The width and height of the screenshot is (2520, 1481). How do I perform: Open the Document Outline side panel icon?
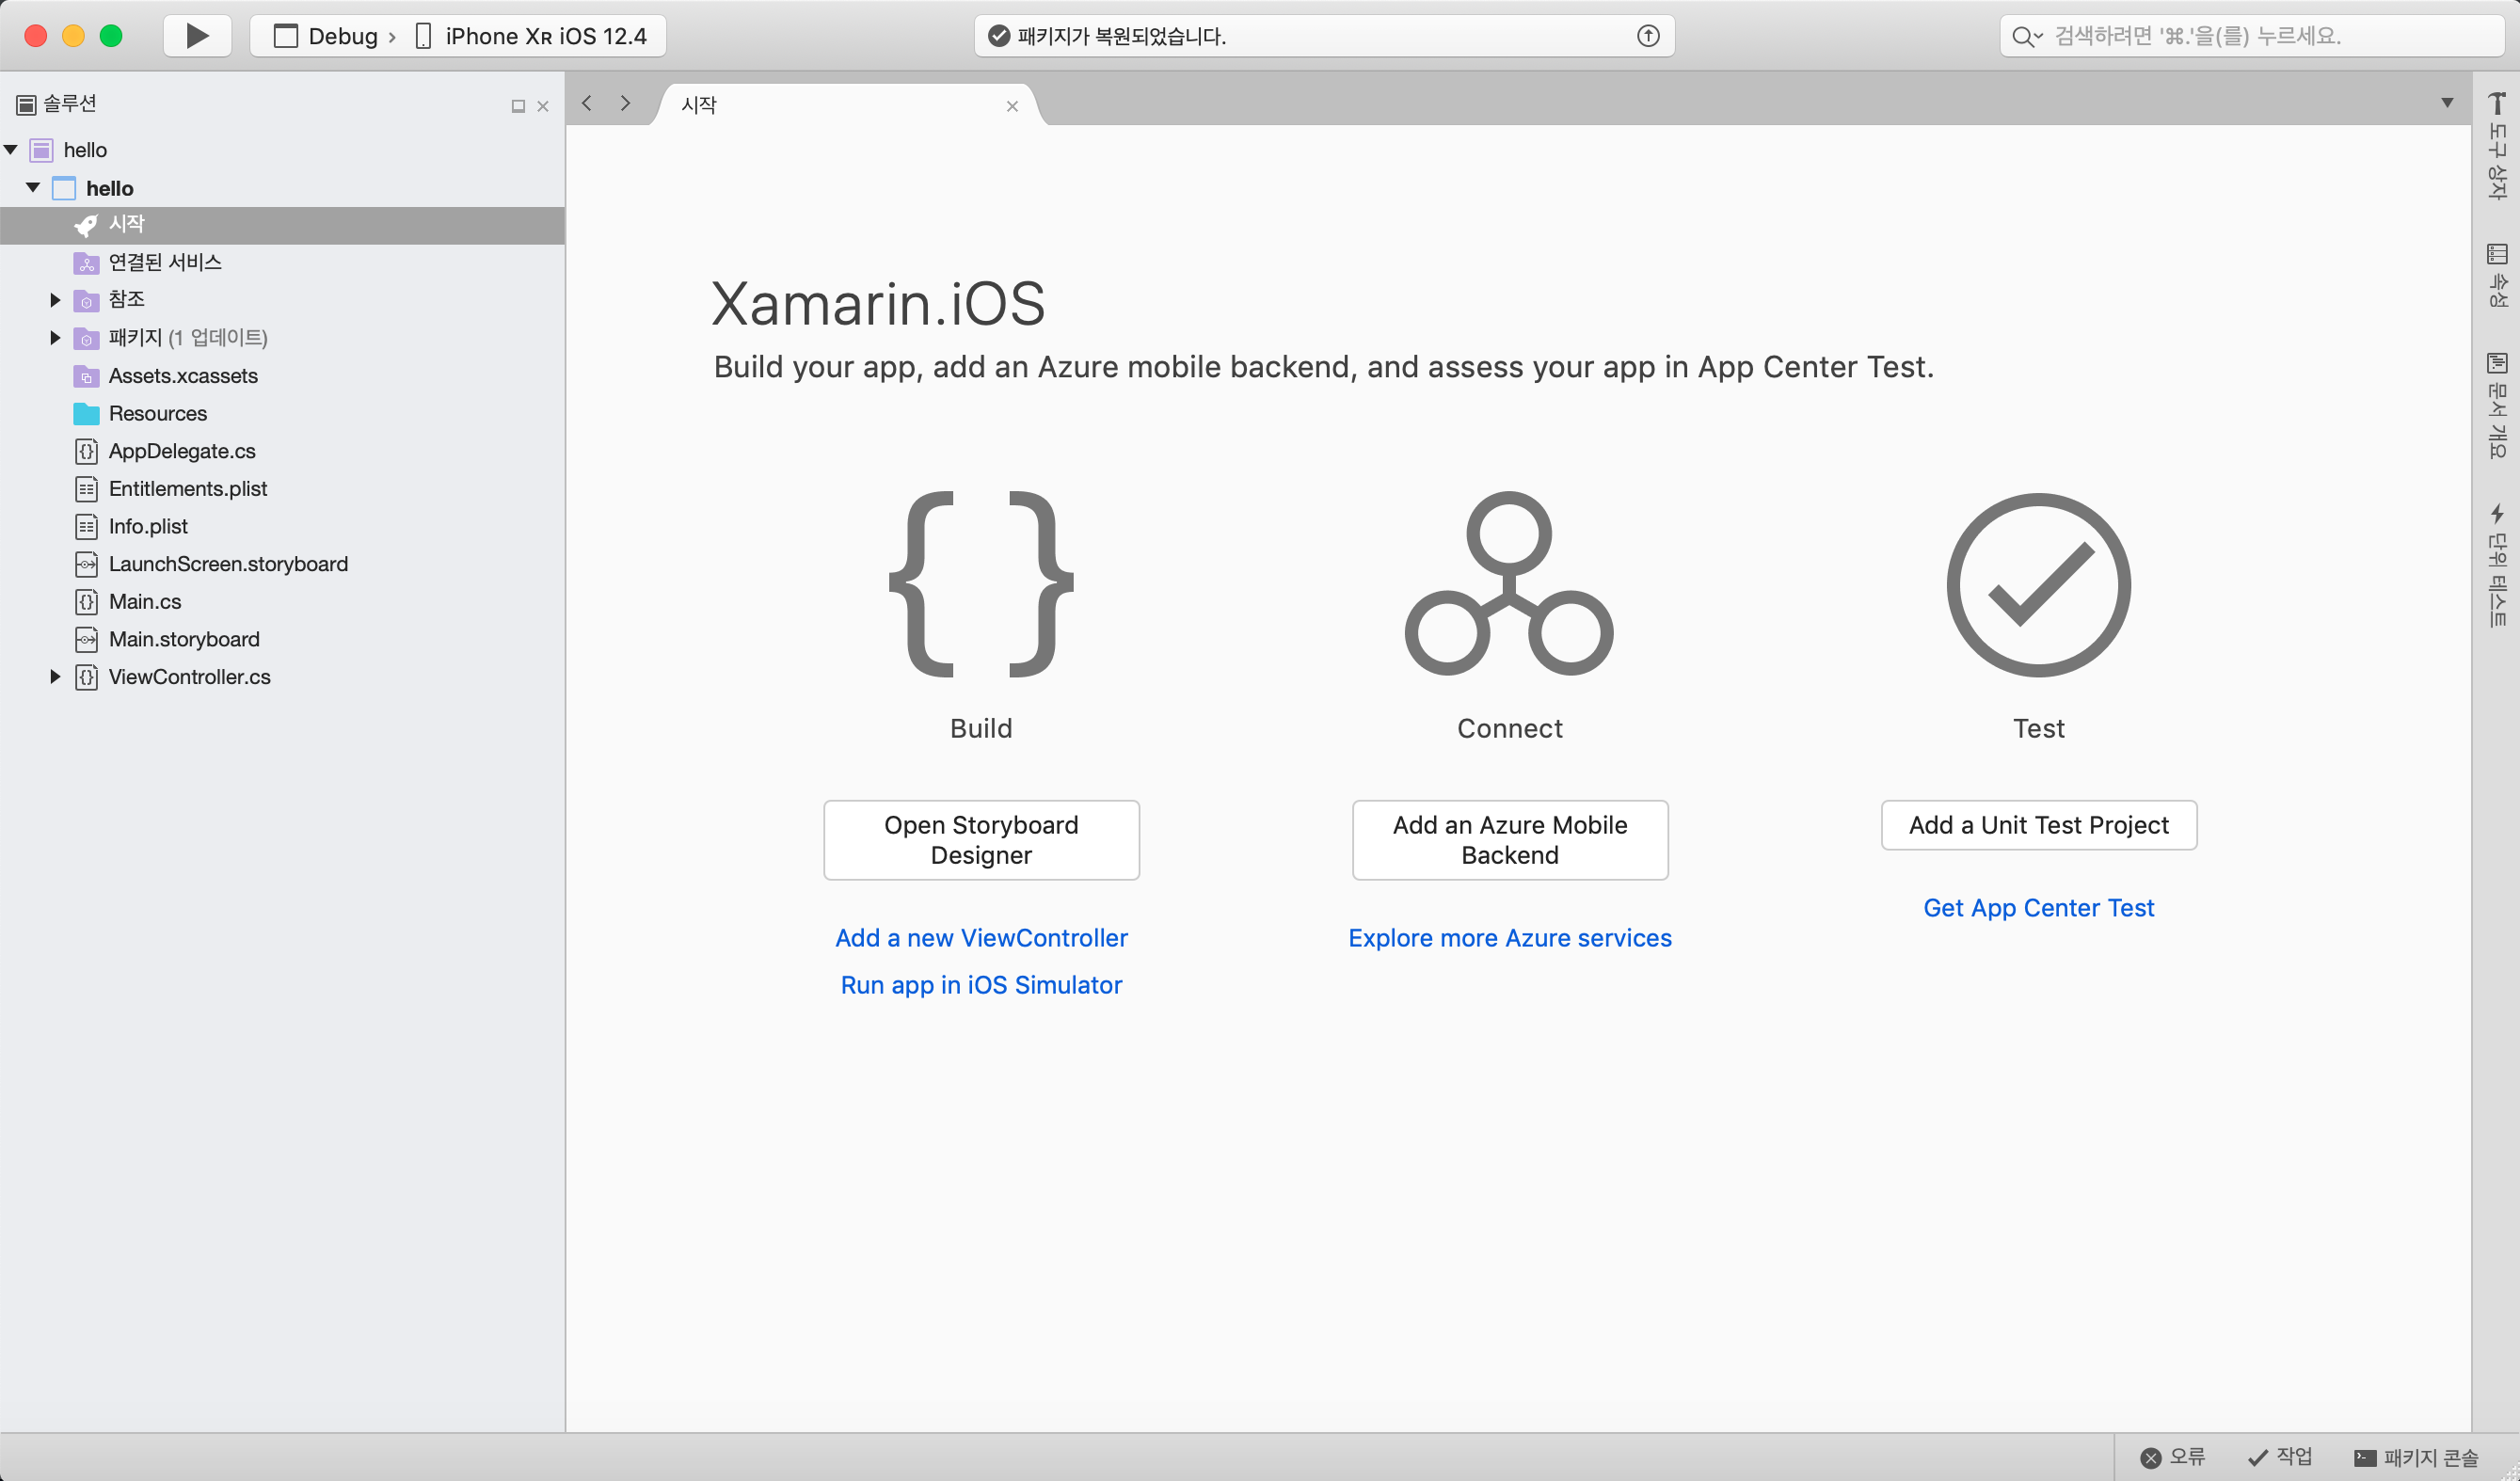click(2497, 363)
